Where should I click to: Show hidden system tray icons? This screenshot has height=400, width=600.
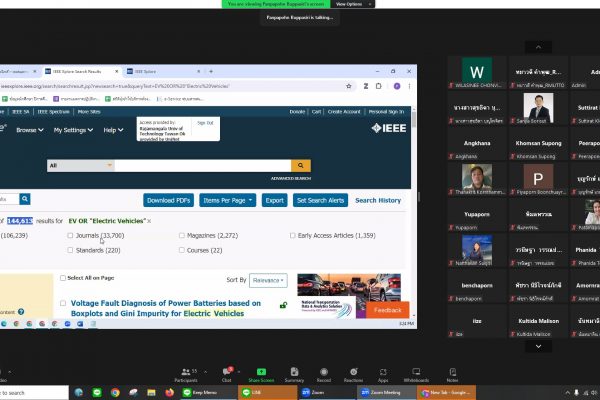tap(567, 393)
